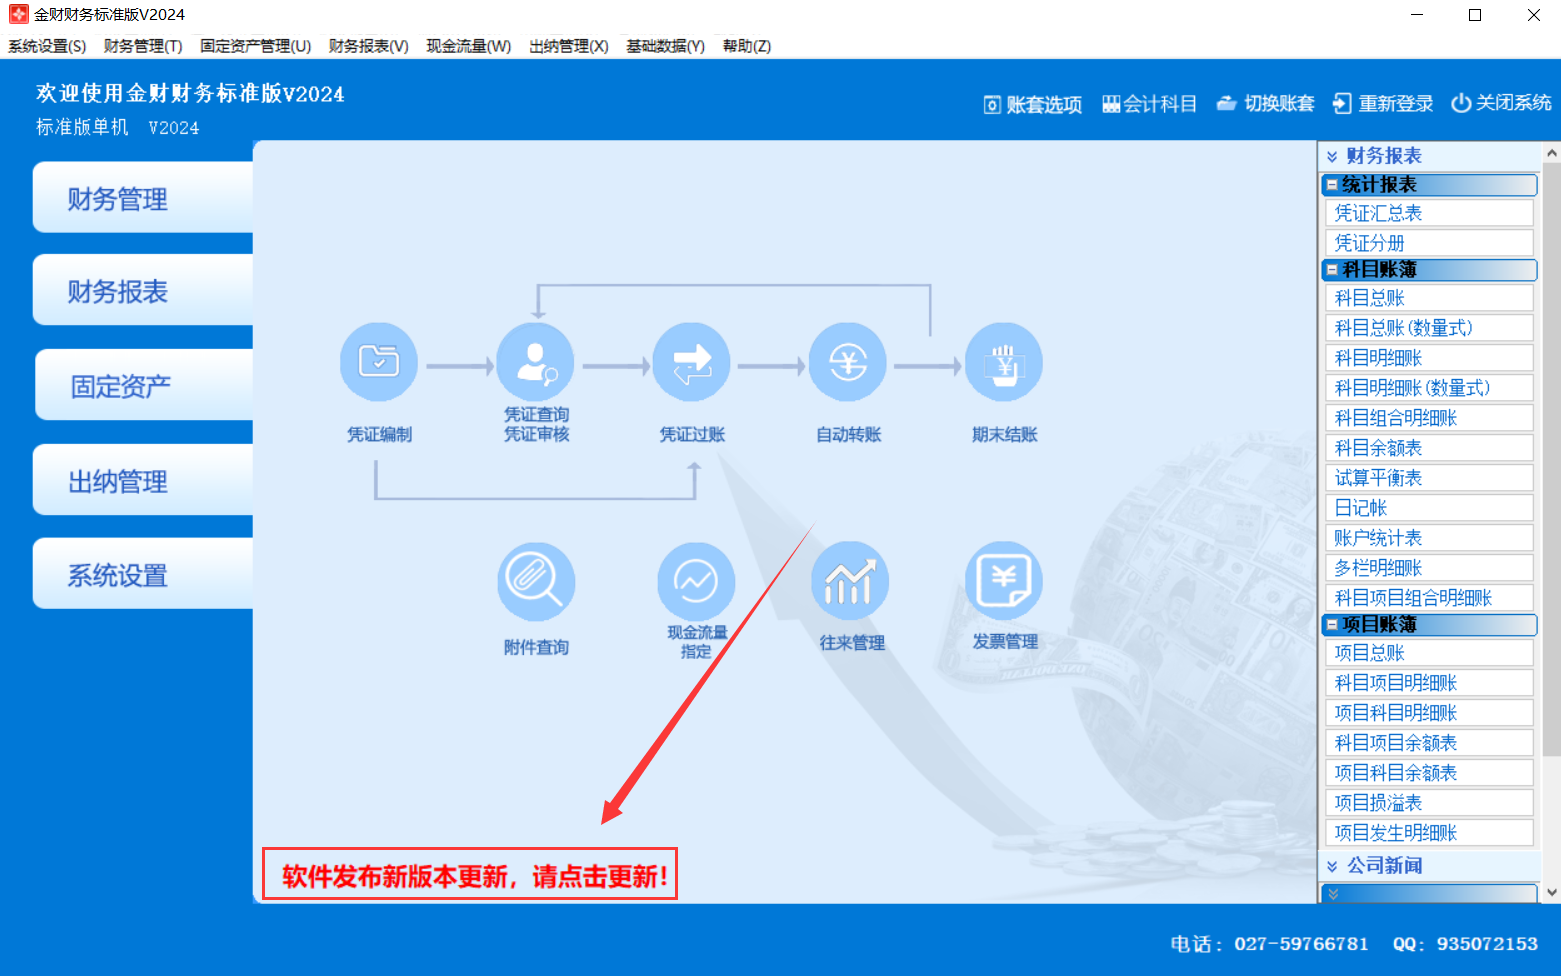The height and width of the screenshot is (976, 1561).
Task: Open the 财务报表(V) menu
Action: point(368,46)
